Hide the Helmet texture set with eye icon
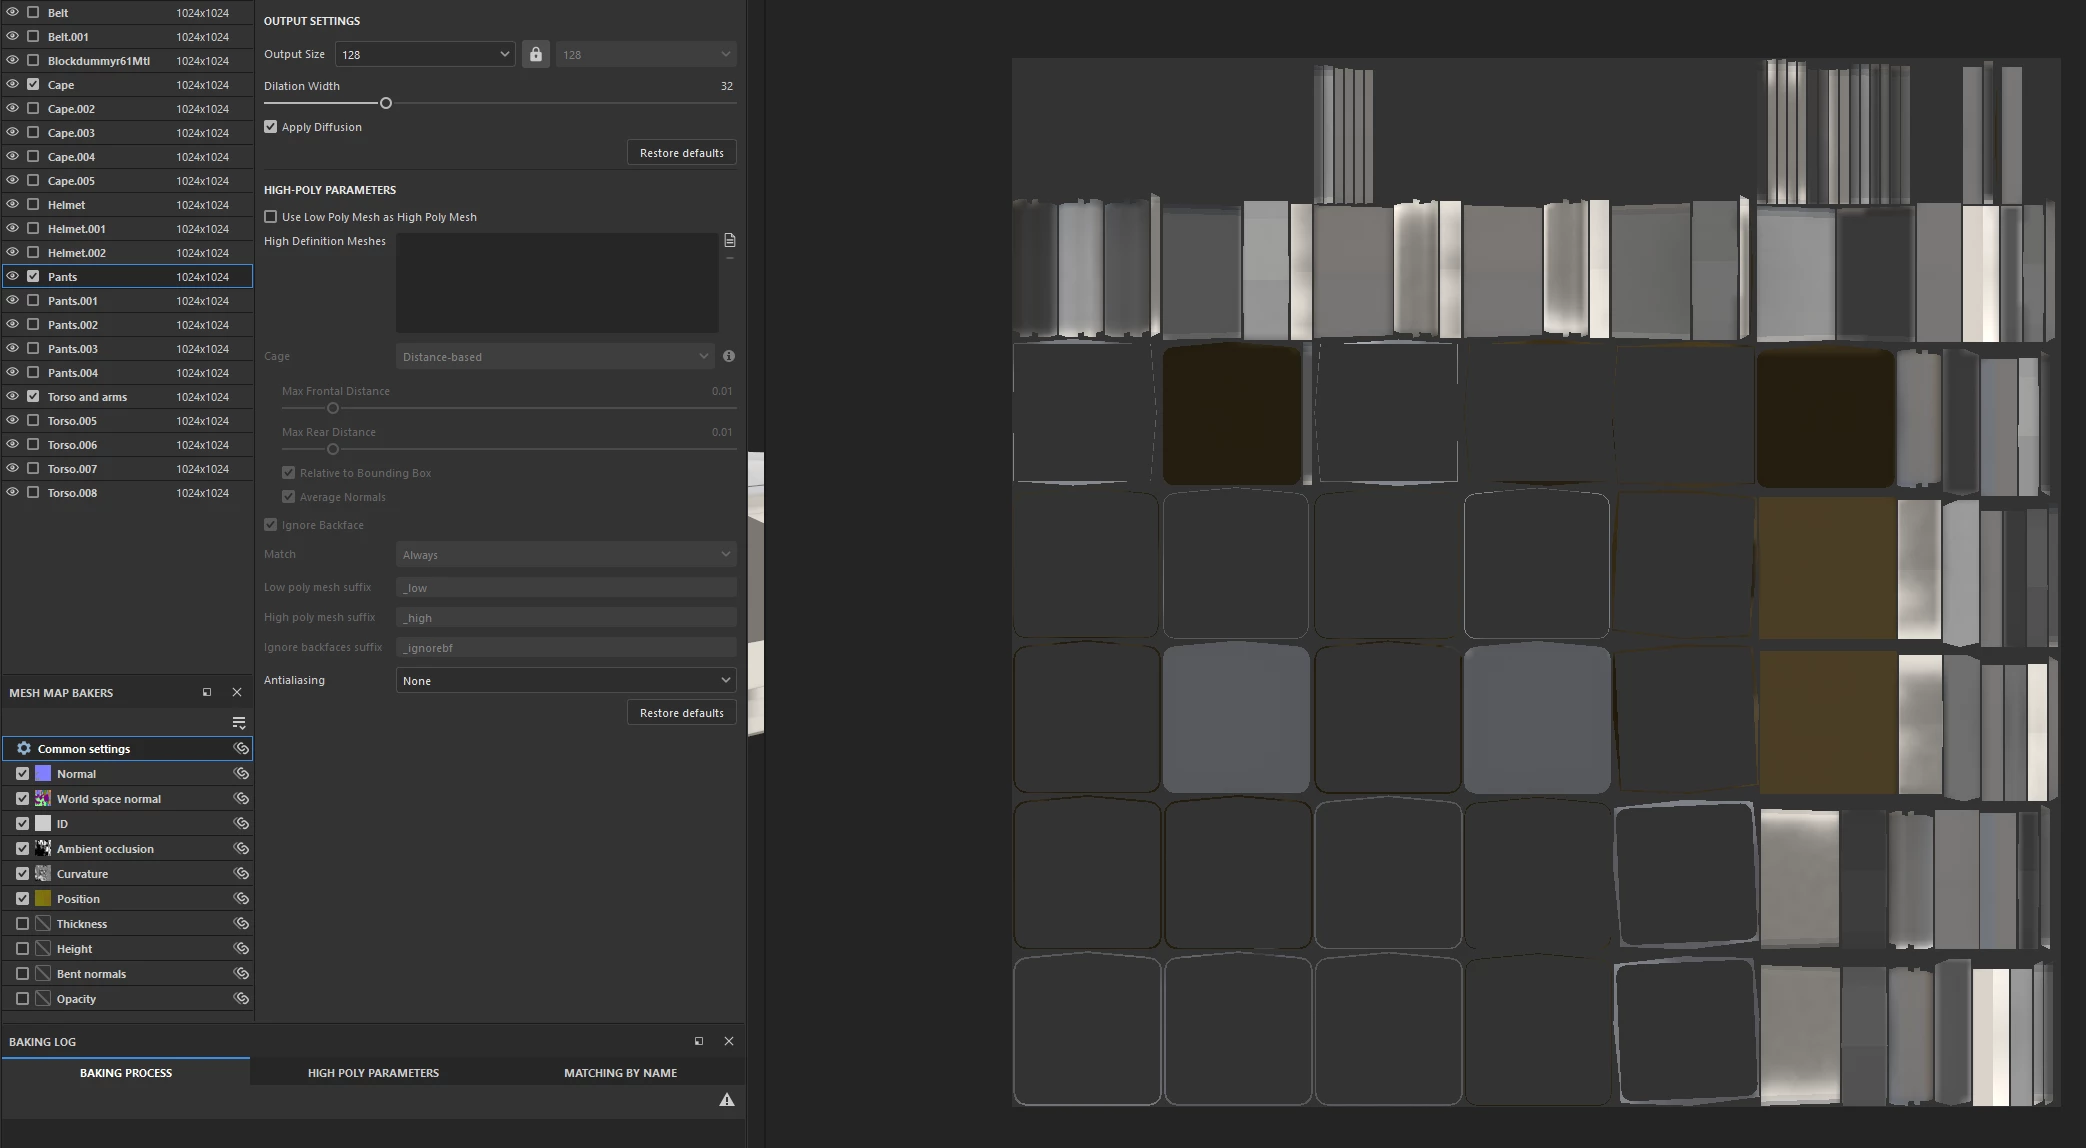The height and width of the screenshot is (1148, 2086). click(13, 204)
